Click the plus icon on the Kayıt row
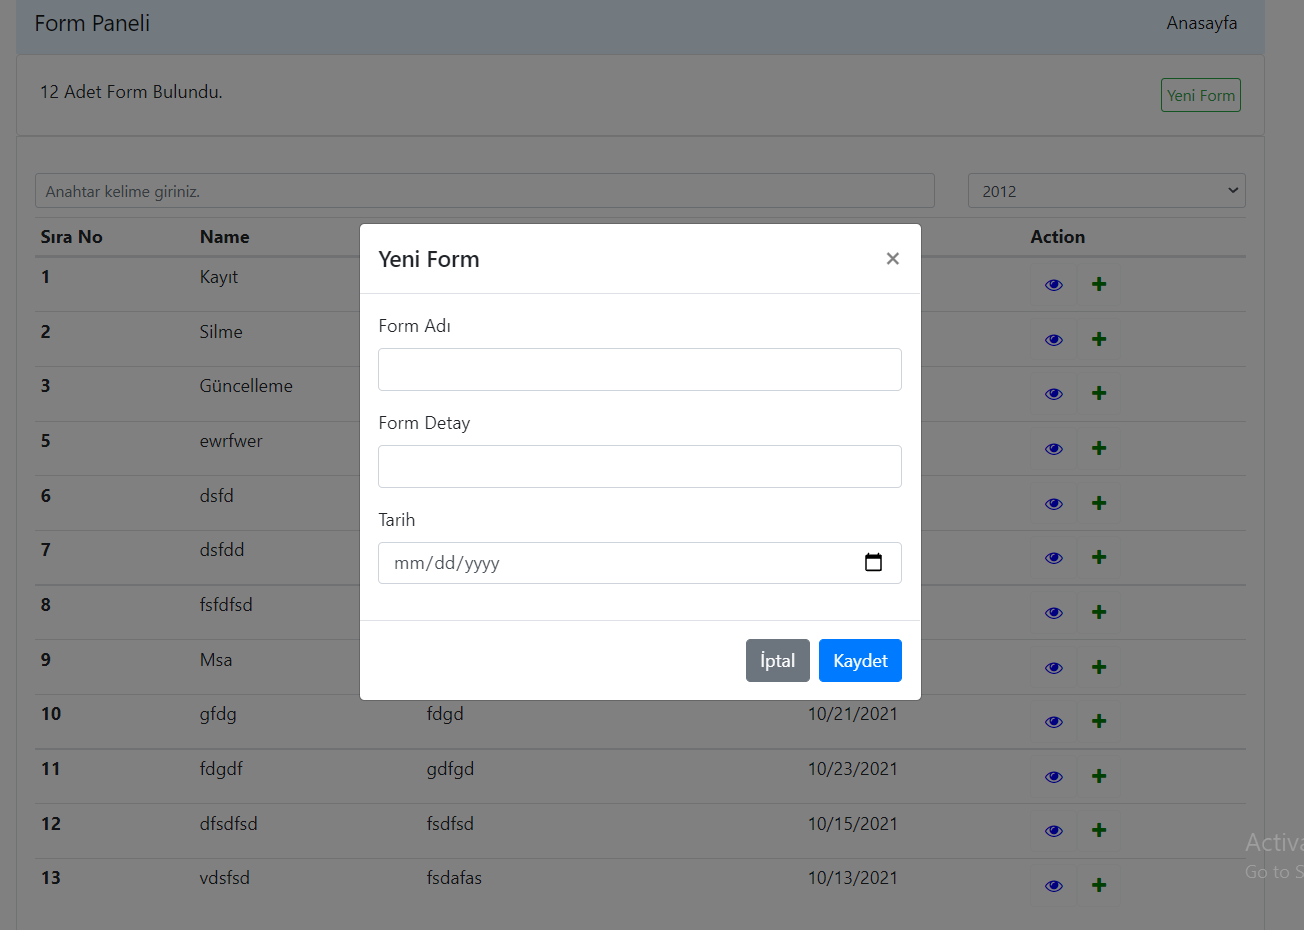 [1099, 284]
